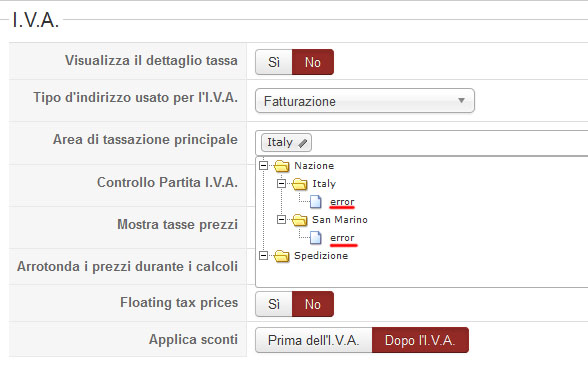Set Floating tax prices to No
This screenshot has width=588, height=376.
click(313, 304)
